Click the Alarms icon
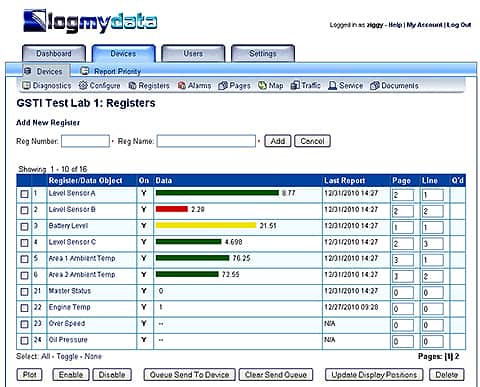480x387 pixels. click(182, 86)
